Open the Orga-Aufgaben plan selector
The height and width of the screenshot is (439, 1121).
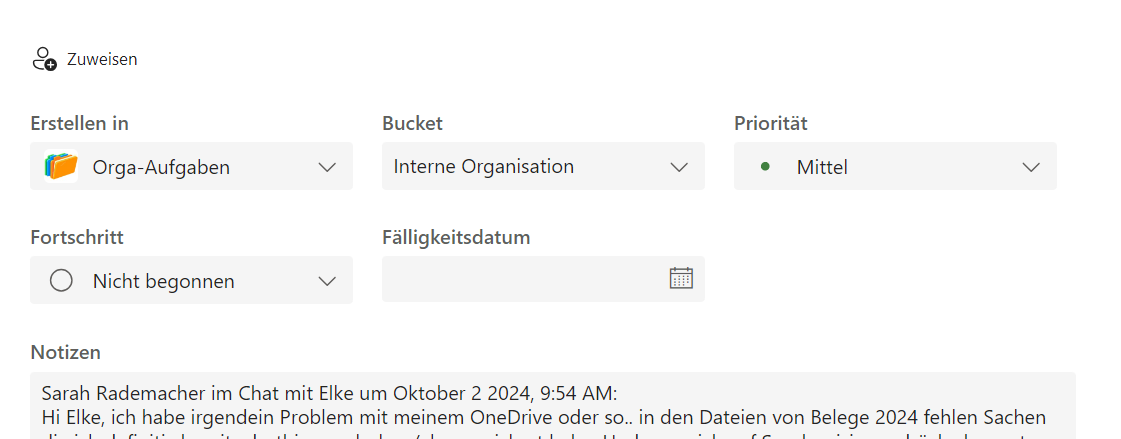(x=192, y=166)
